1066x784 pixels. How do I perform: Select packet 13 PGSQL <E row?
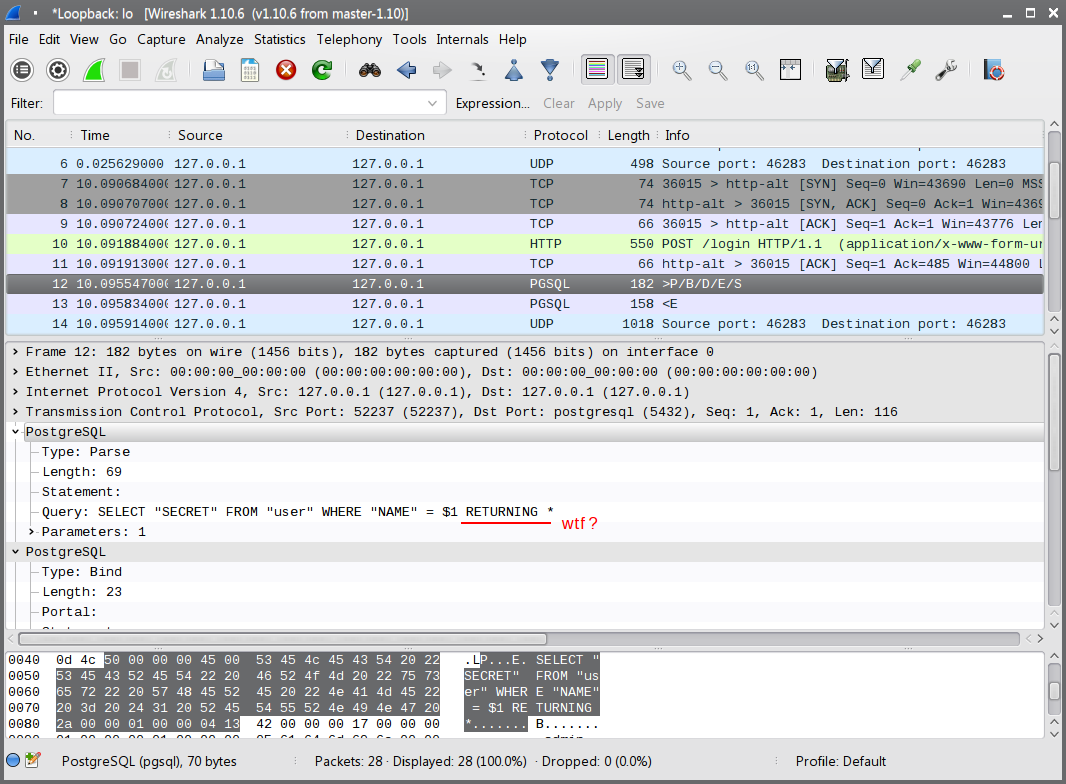click(525, 304)
